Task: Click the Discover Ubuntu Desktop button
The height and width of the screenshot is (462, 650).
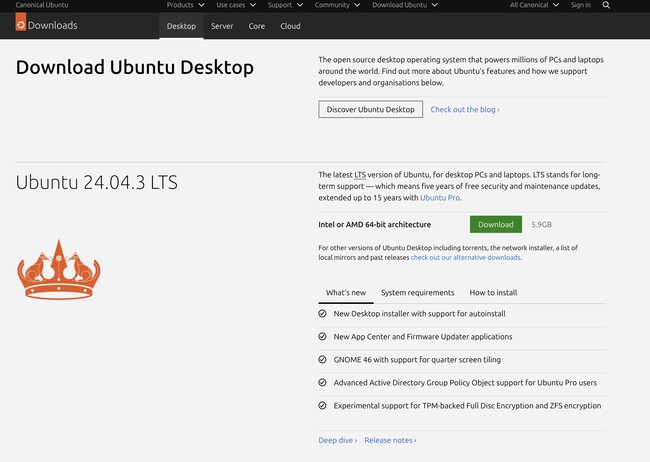Action: (x=370, y=109)
